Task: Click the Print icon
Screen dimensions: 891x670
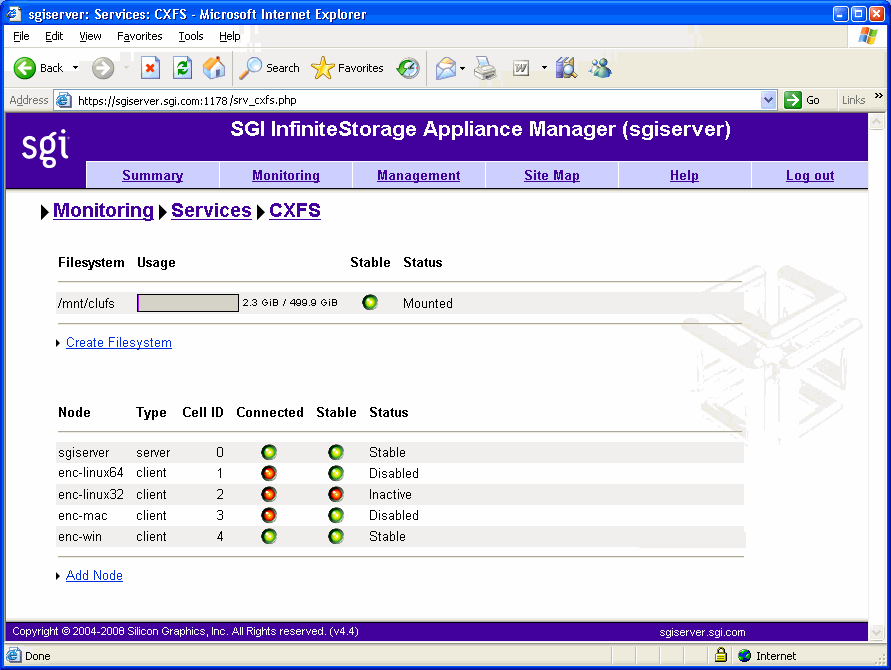Action: point(485,69)
